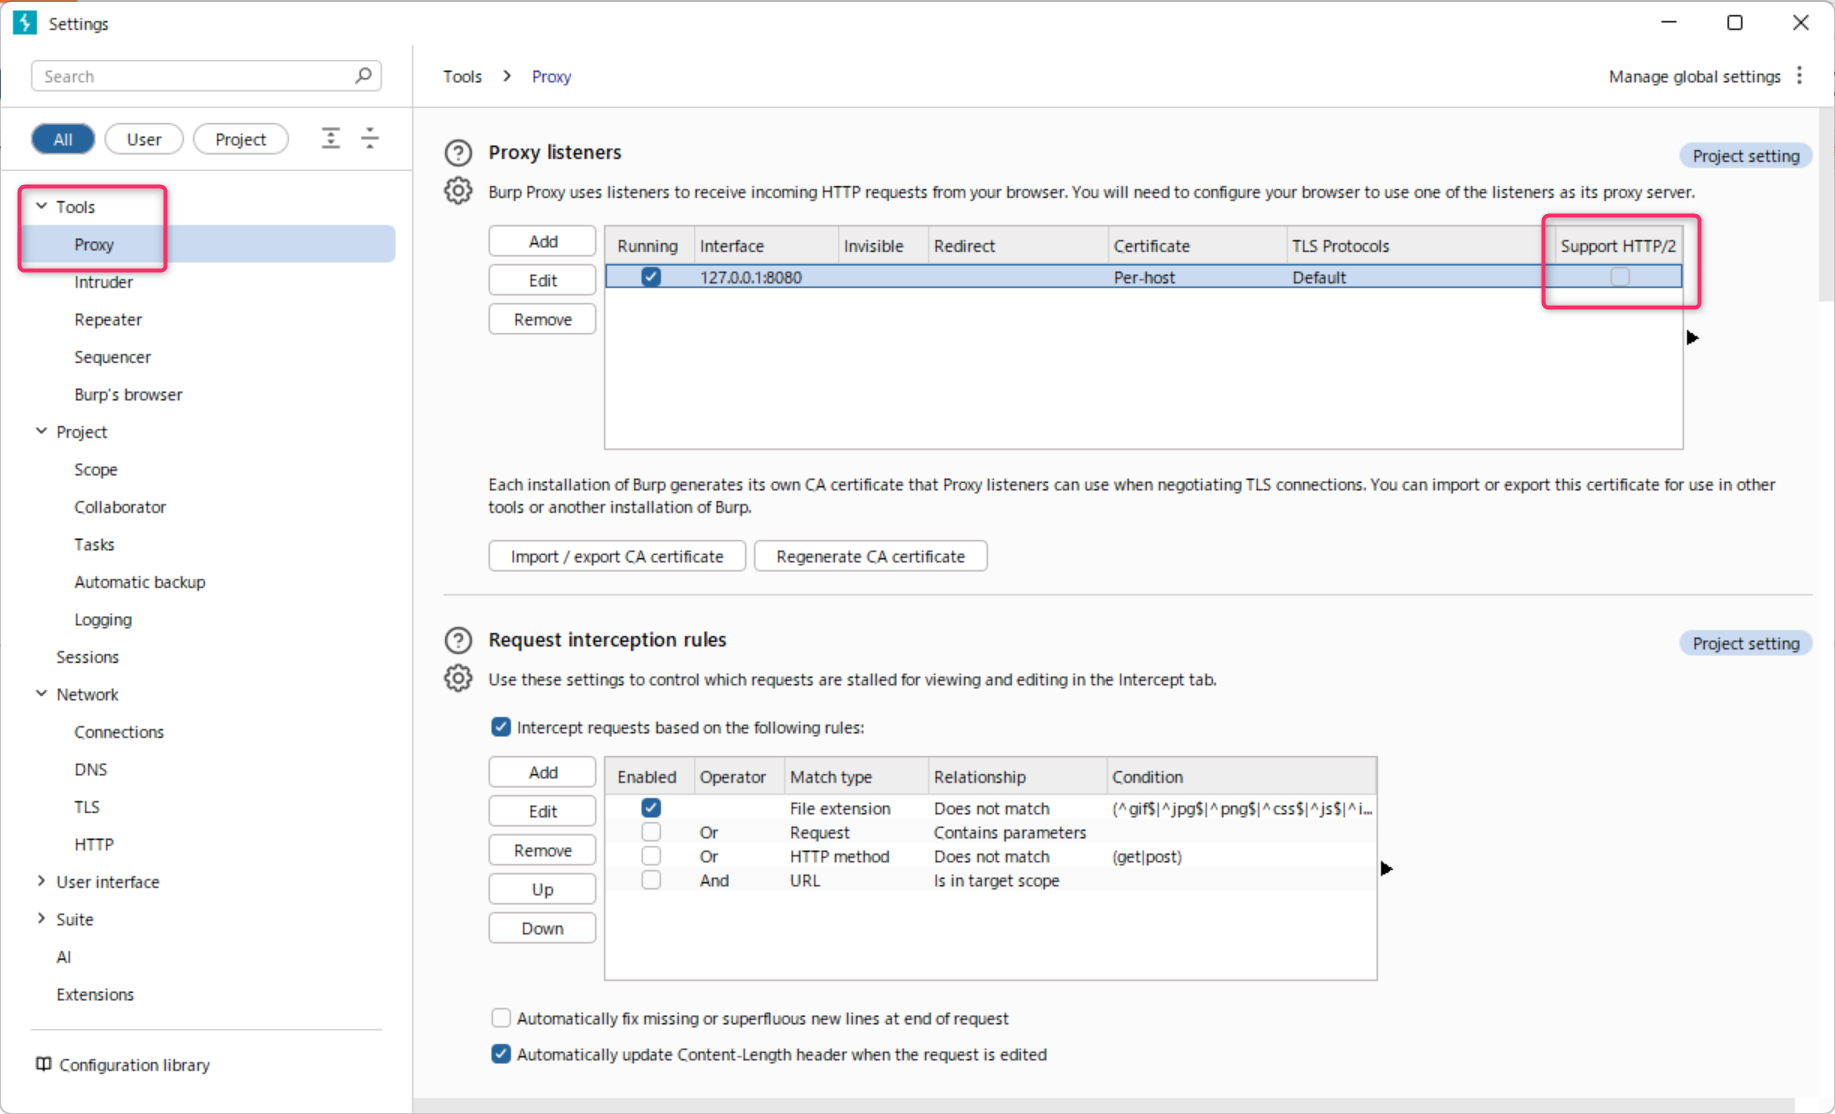This screenshot has width=1835, height=1114.
Task: Click the Request interception rules help icon
Action: (x=458, y=640)
